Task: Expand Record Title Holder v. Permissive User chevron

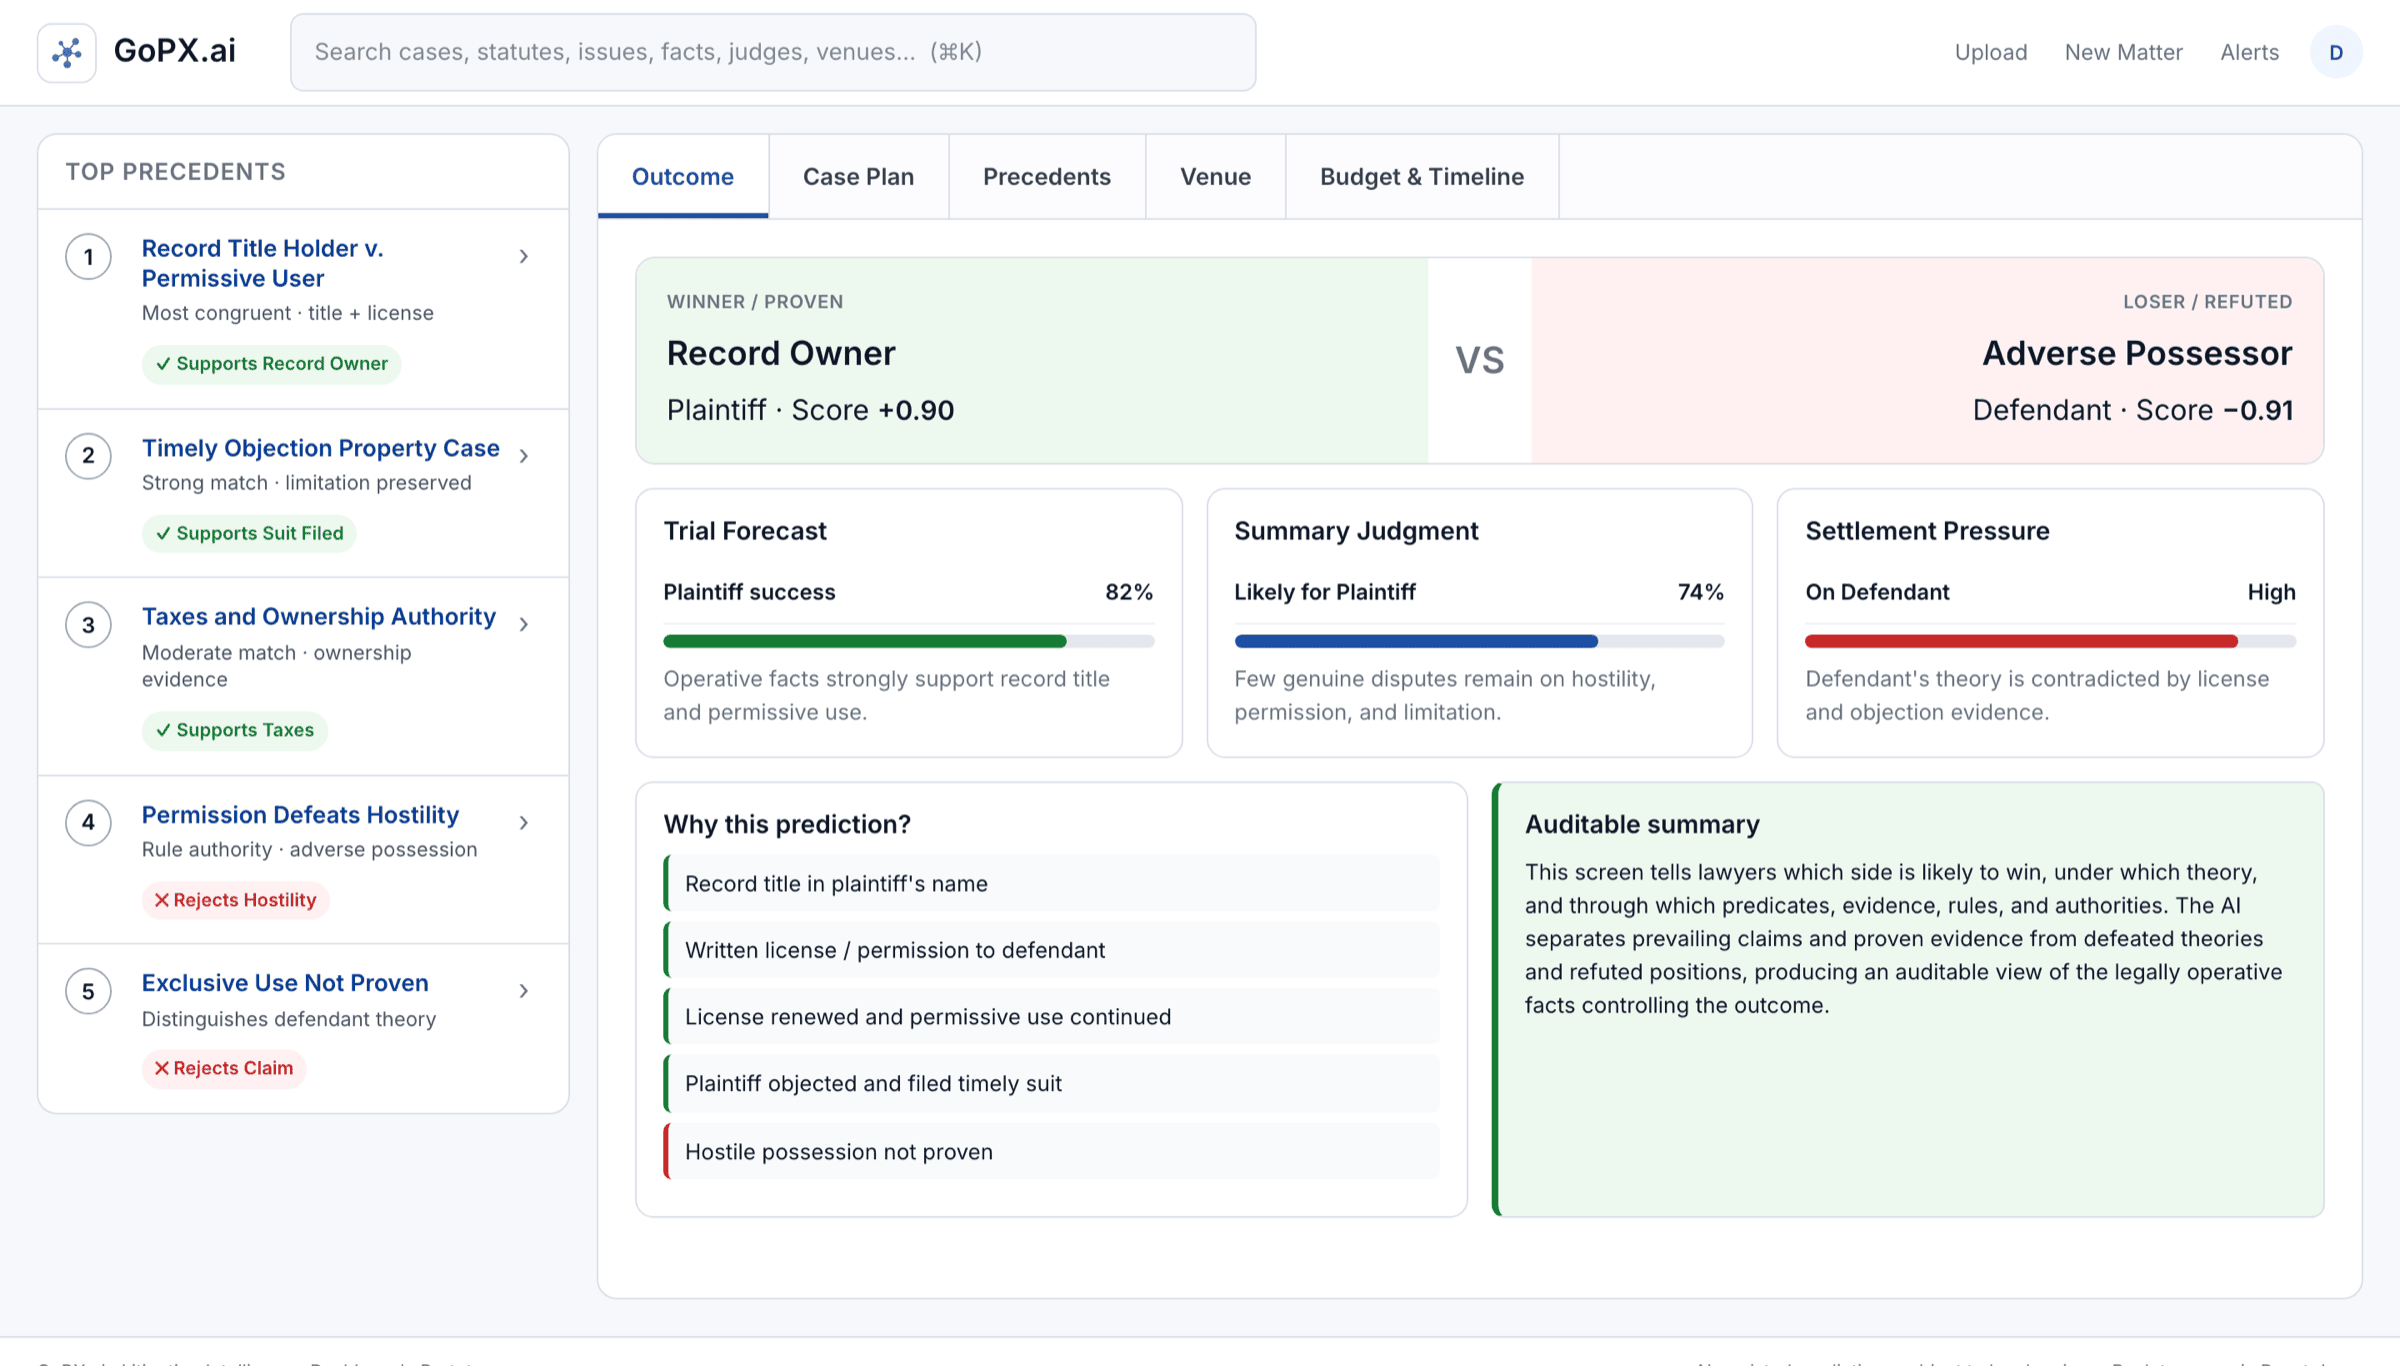Action: coord(524,257)
